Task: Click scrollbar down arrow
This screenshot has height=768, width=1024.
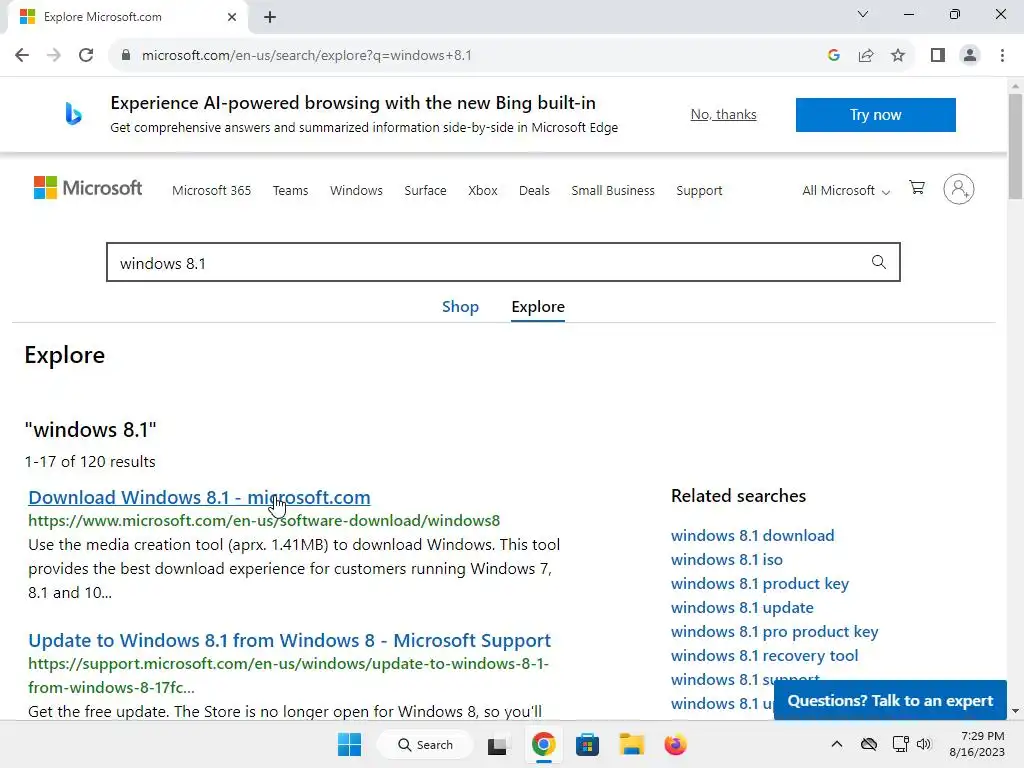Action: point(1015,711)
